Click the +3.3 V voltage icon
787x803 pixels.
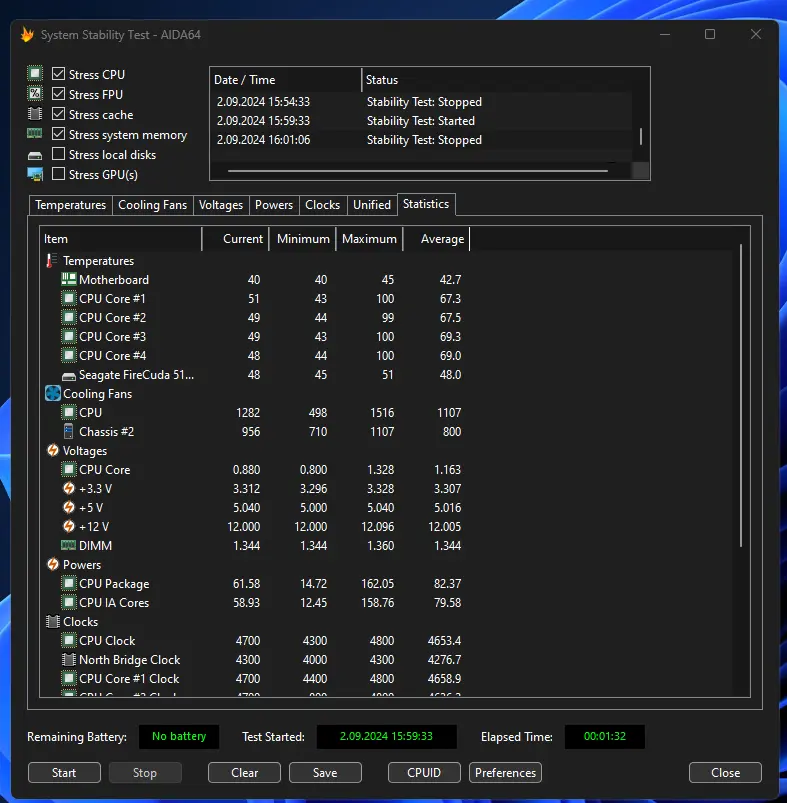pos(69,488)
